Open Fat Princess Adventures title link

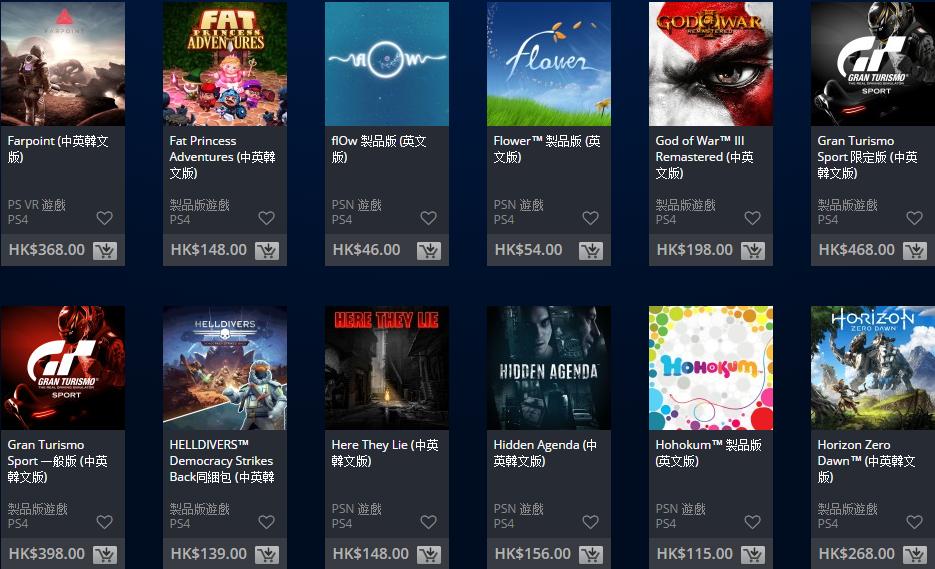(x=222, y=157)
